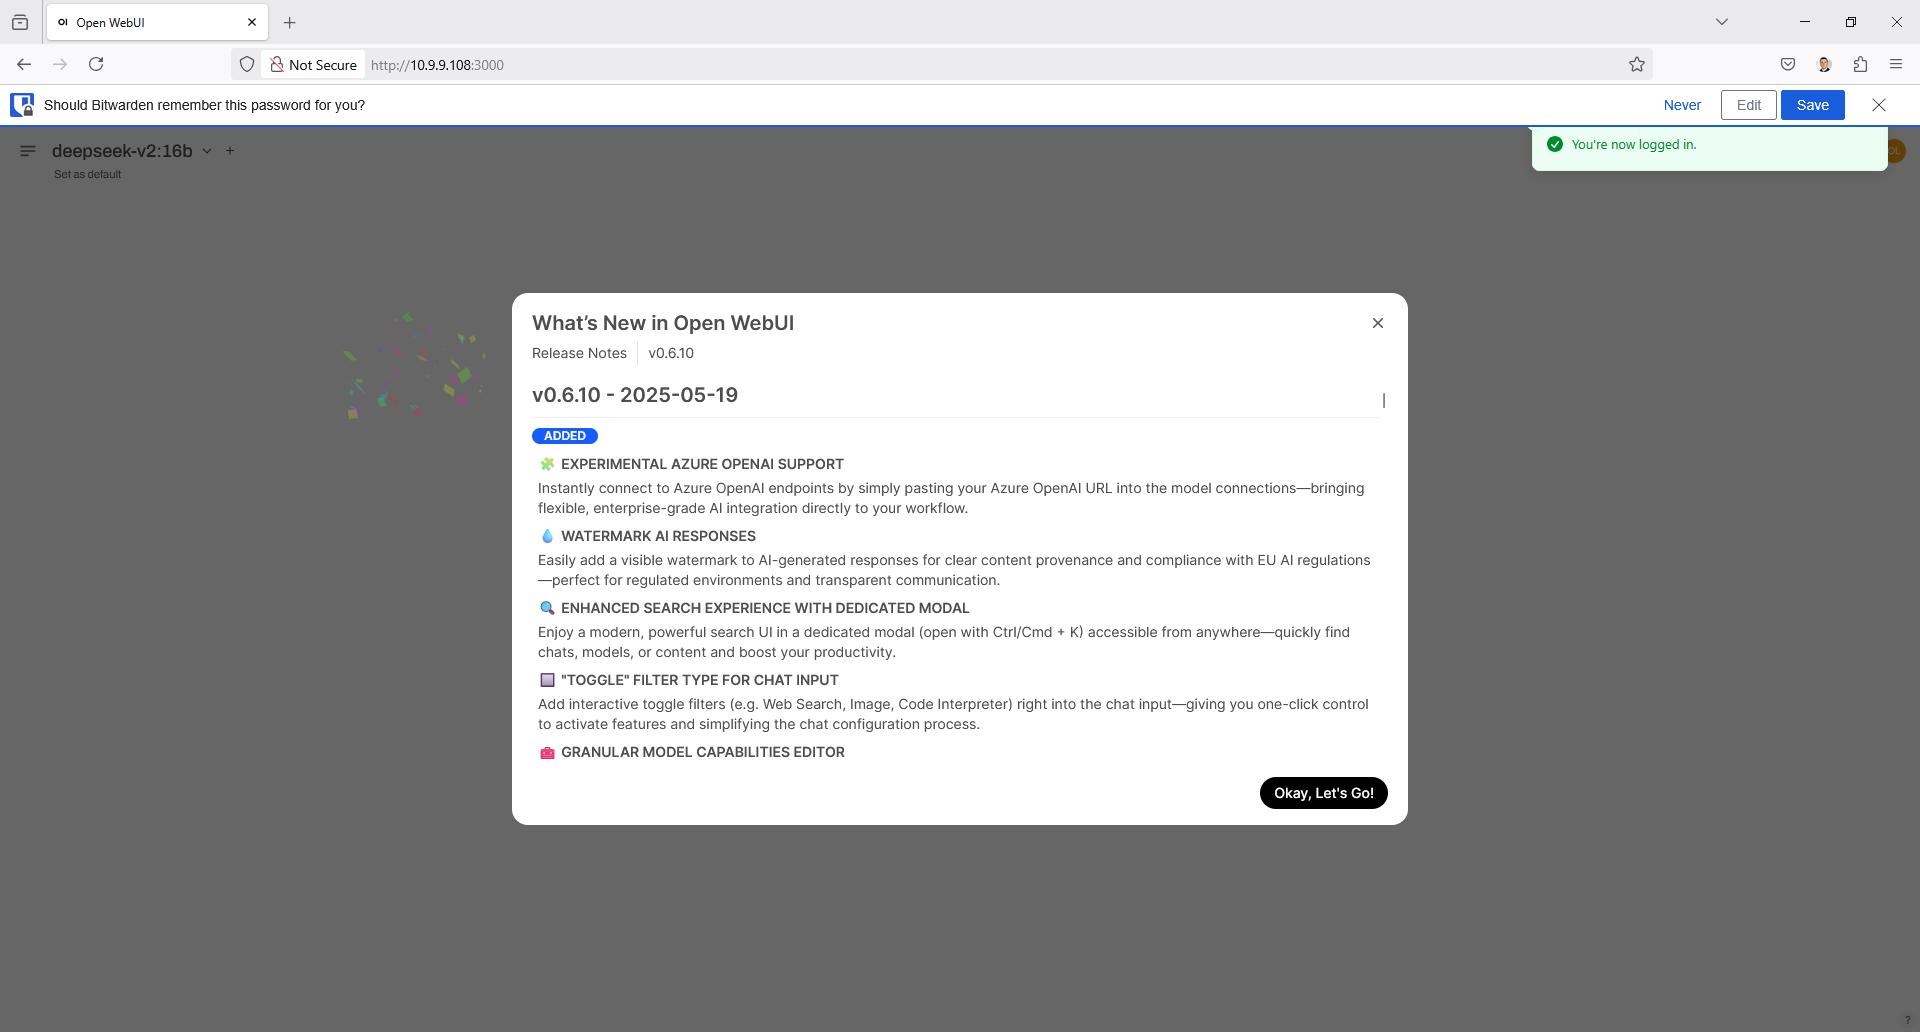The height and width of the screenshot is (1032, 1920).
Task: Click the URL address field
Action: (x=900, y=65)
